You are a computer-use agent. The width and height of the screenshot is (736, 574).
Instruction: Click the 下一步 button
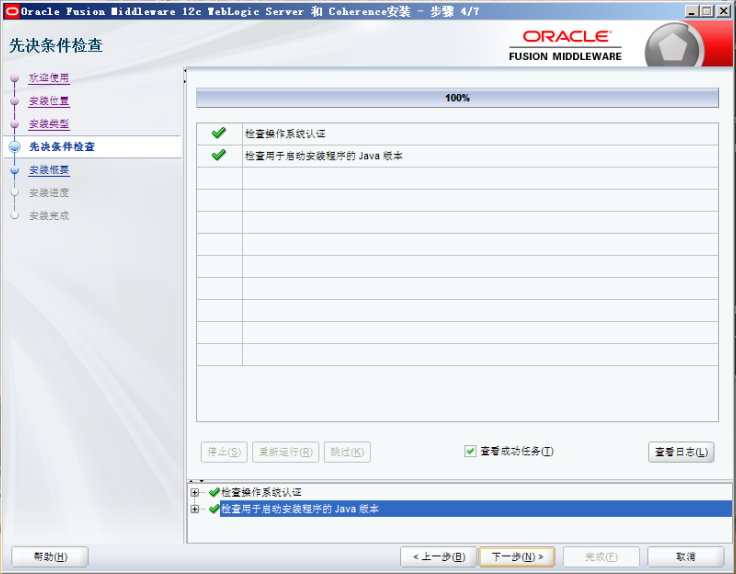tap(517, 556)
